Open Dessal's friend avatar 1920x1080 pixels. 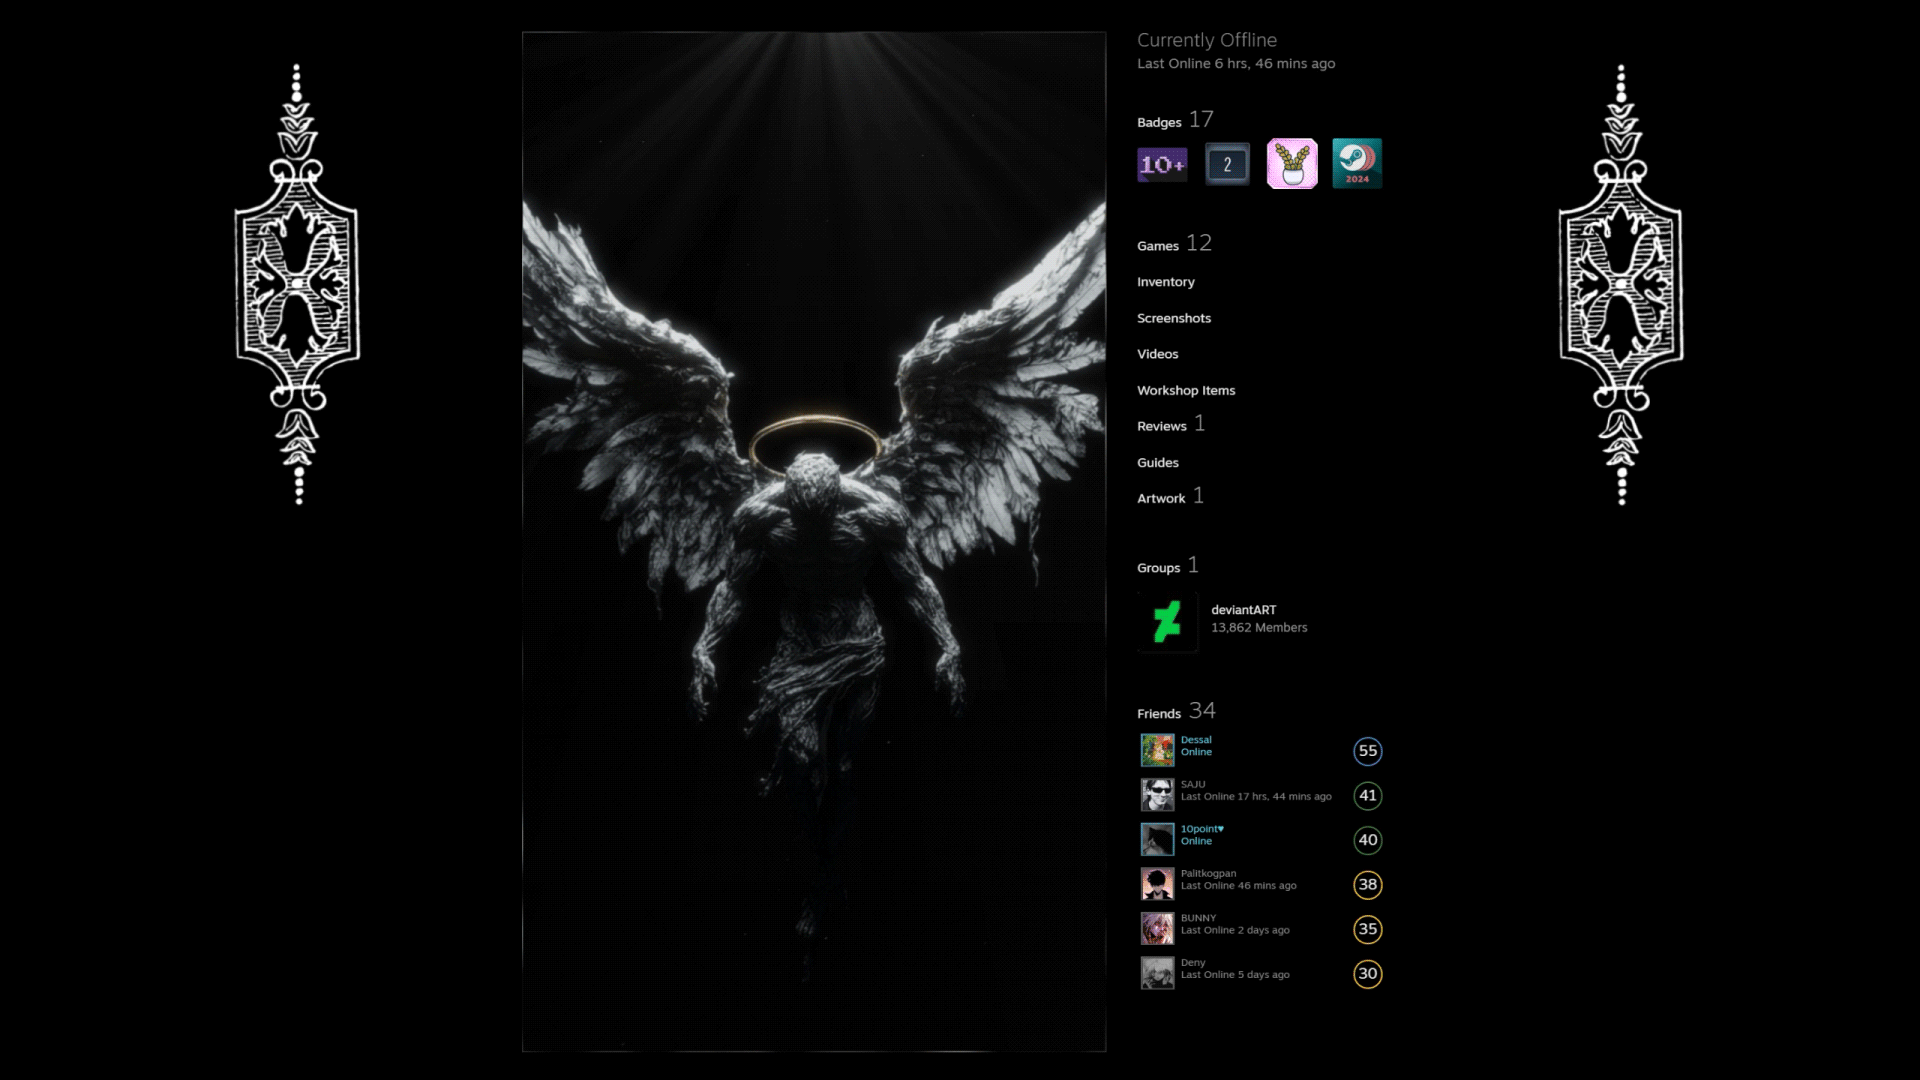(x=1157, y=750)
